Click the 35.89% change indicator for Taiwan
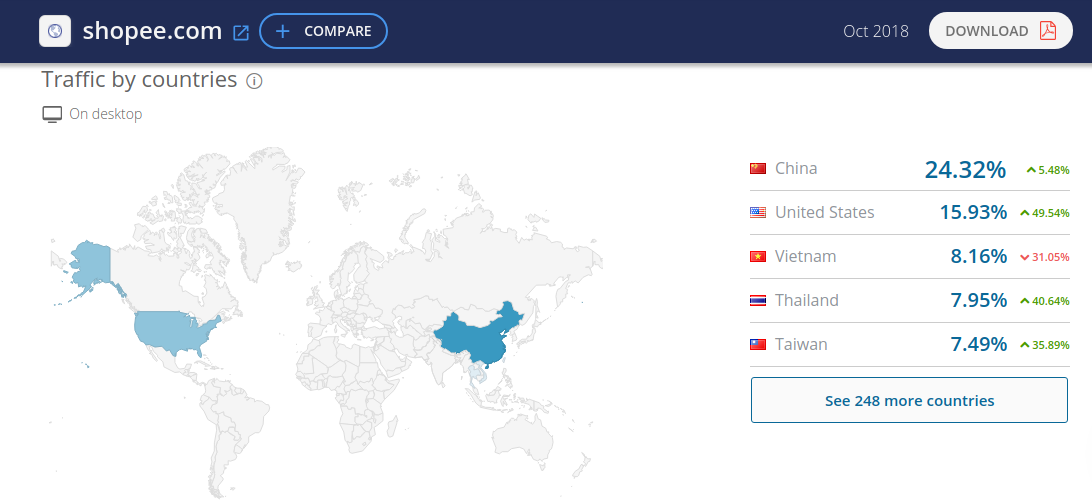 [x=1045, y=345]
